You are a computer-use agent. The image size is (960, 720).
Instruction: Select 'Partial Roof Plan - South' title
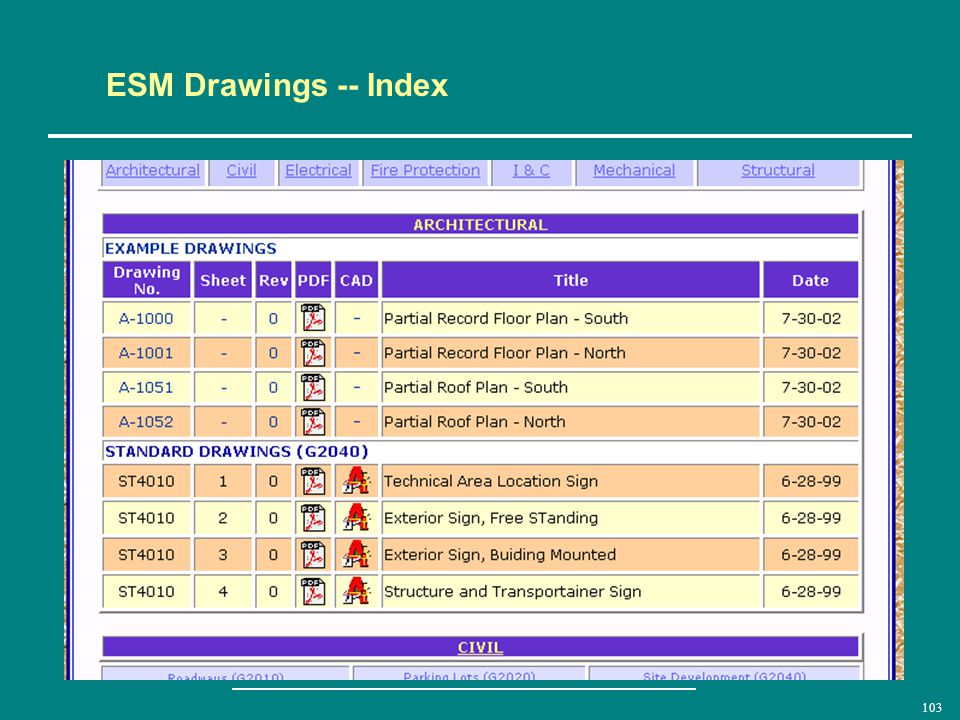pos(476,387)
